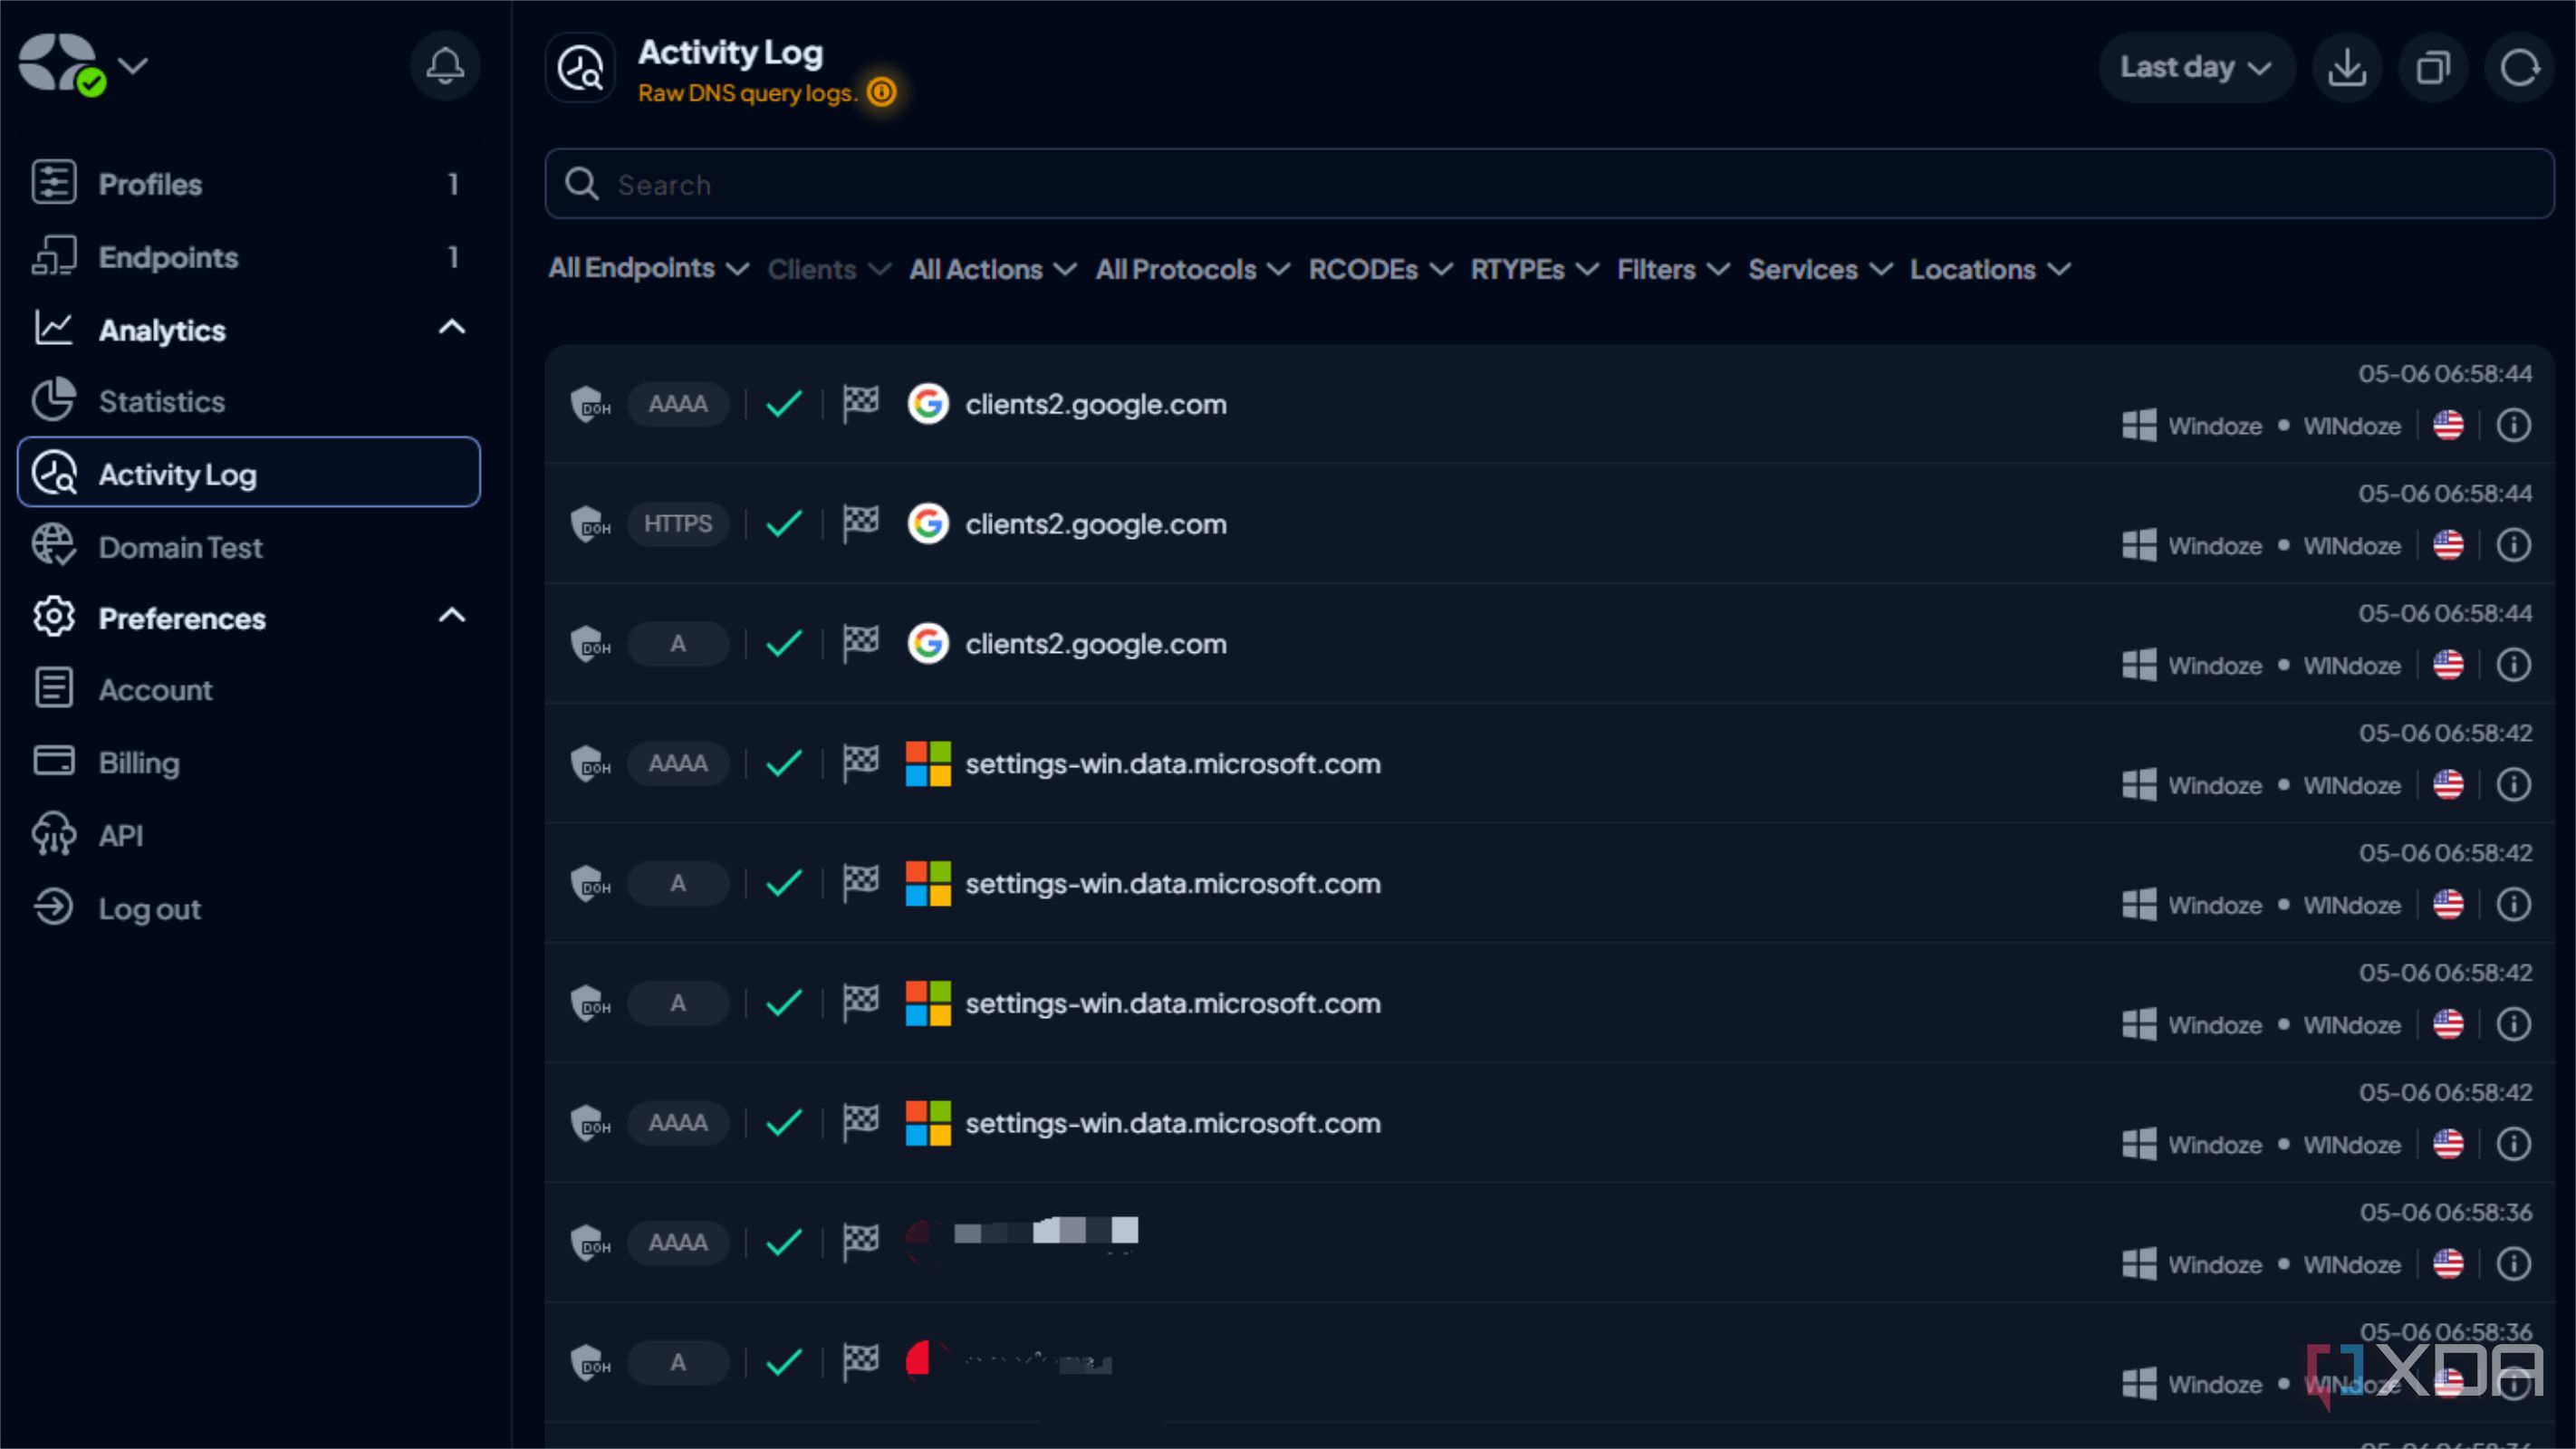Open the RTYPEs filter dropdown

1535,269
